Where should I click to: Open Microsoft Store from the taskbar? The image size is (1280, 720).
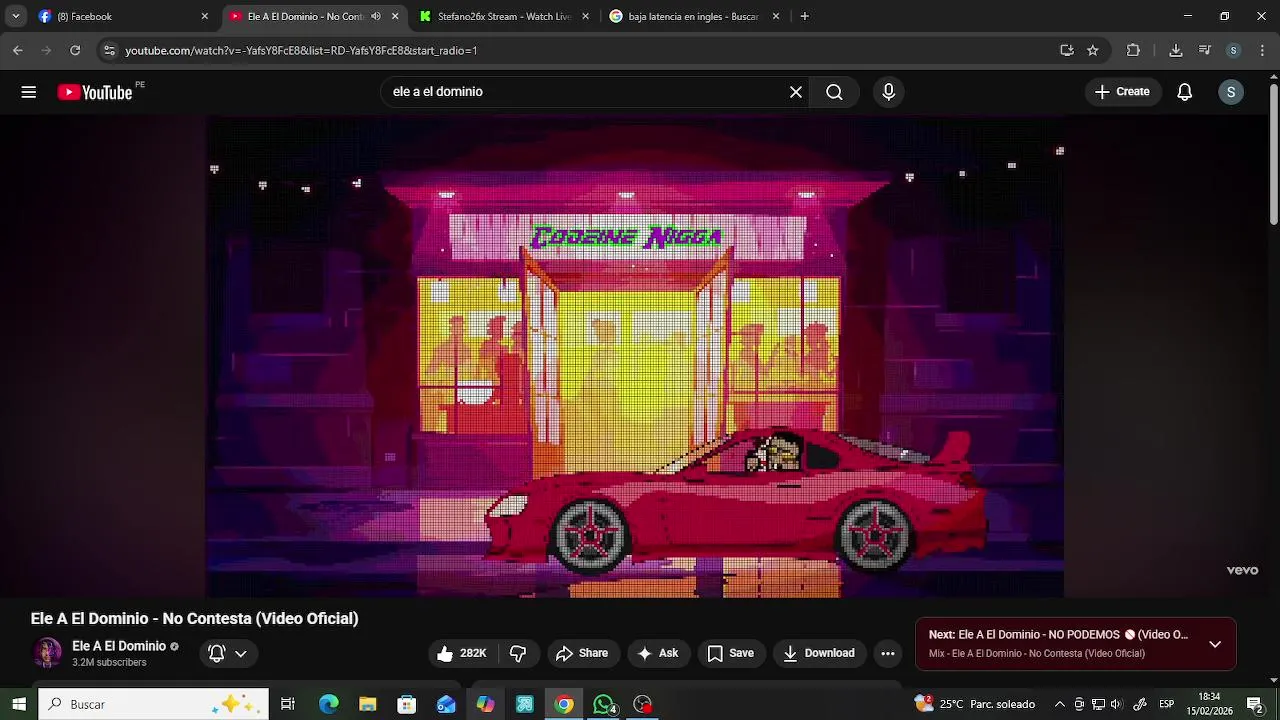(407, 704)
